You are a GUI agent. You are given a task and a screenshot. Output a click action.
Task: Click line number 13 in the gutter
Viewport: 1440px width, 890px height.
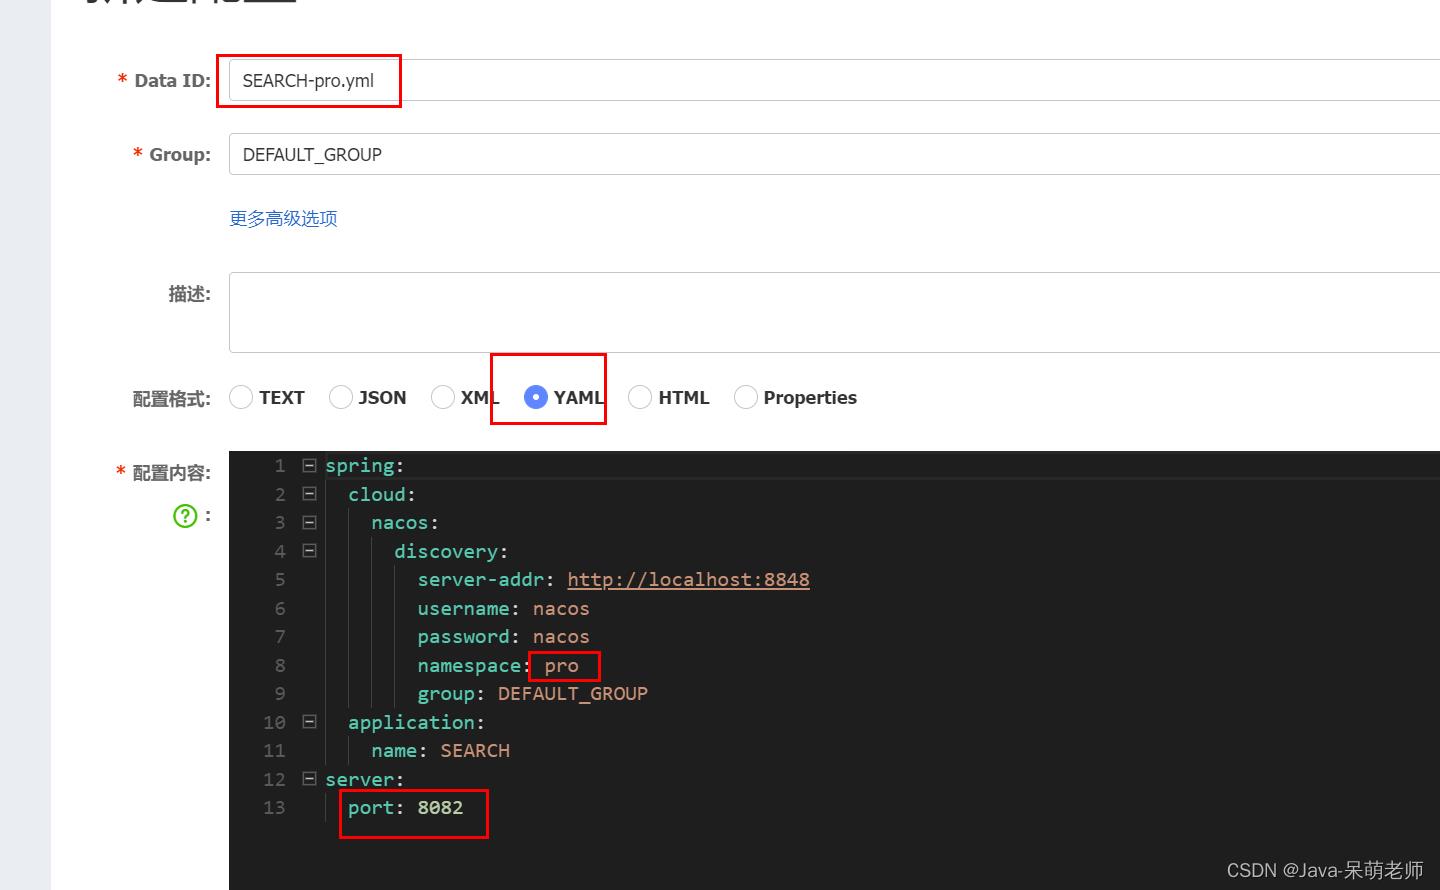(274, 808)
